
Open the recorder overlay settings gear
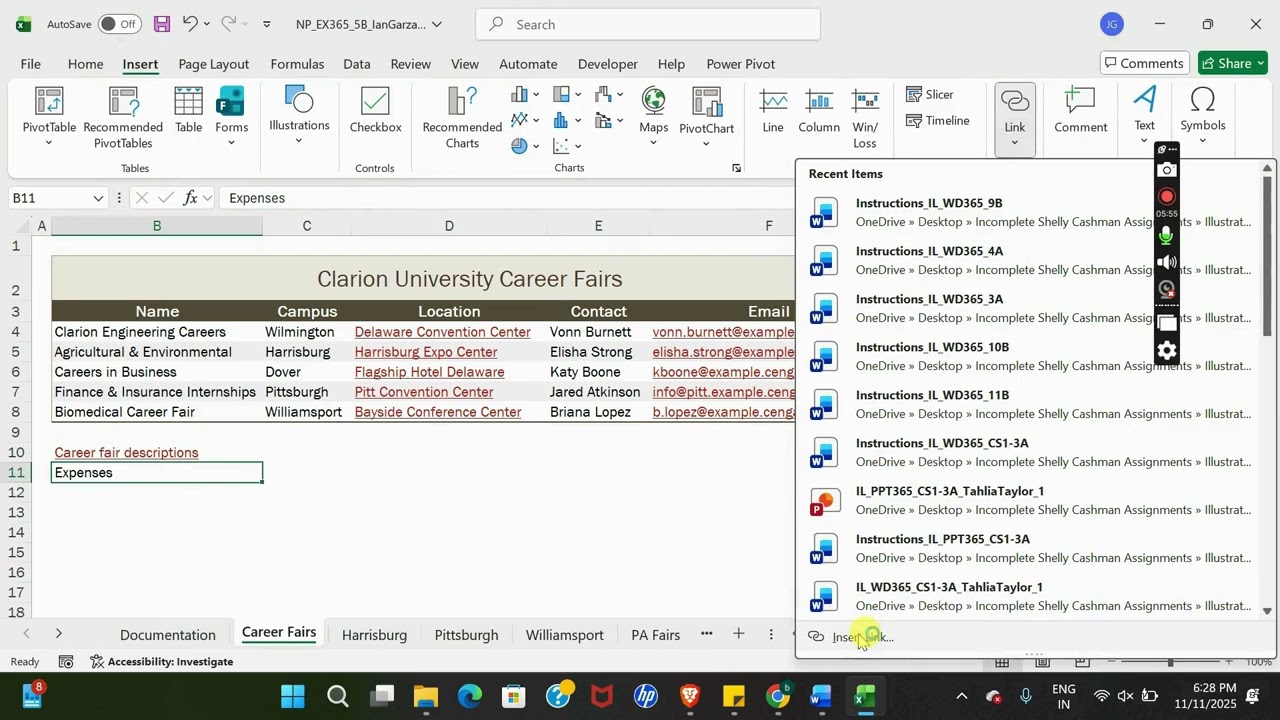(x=1167, y=352)
